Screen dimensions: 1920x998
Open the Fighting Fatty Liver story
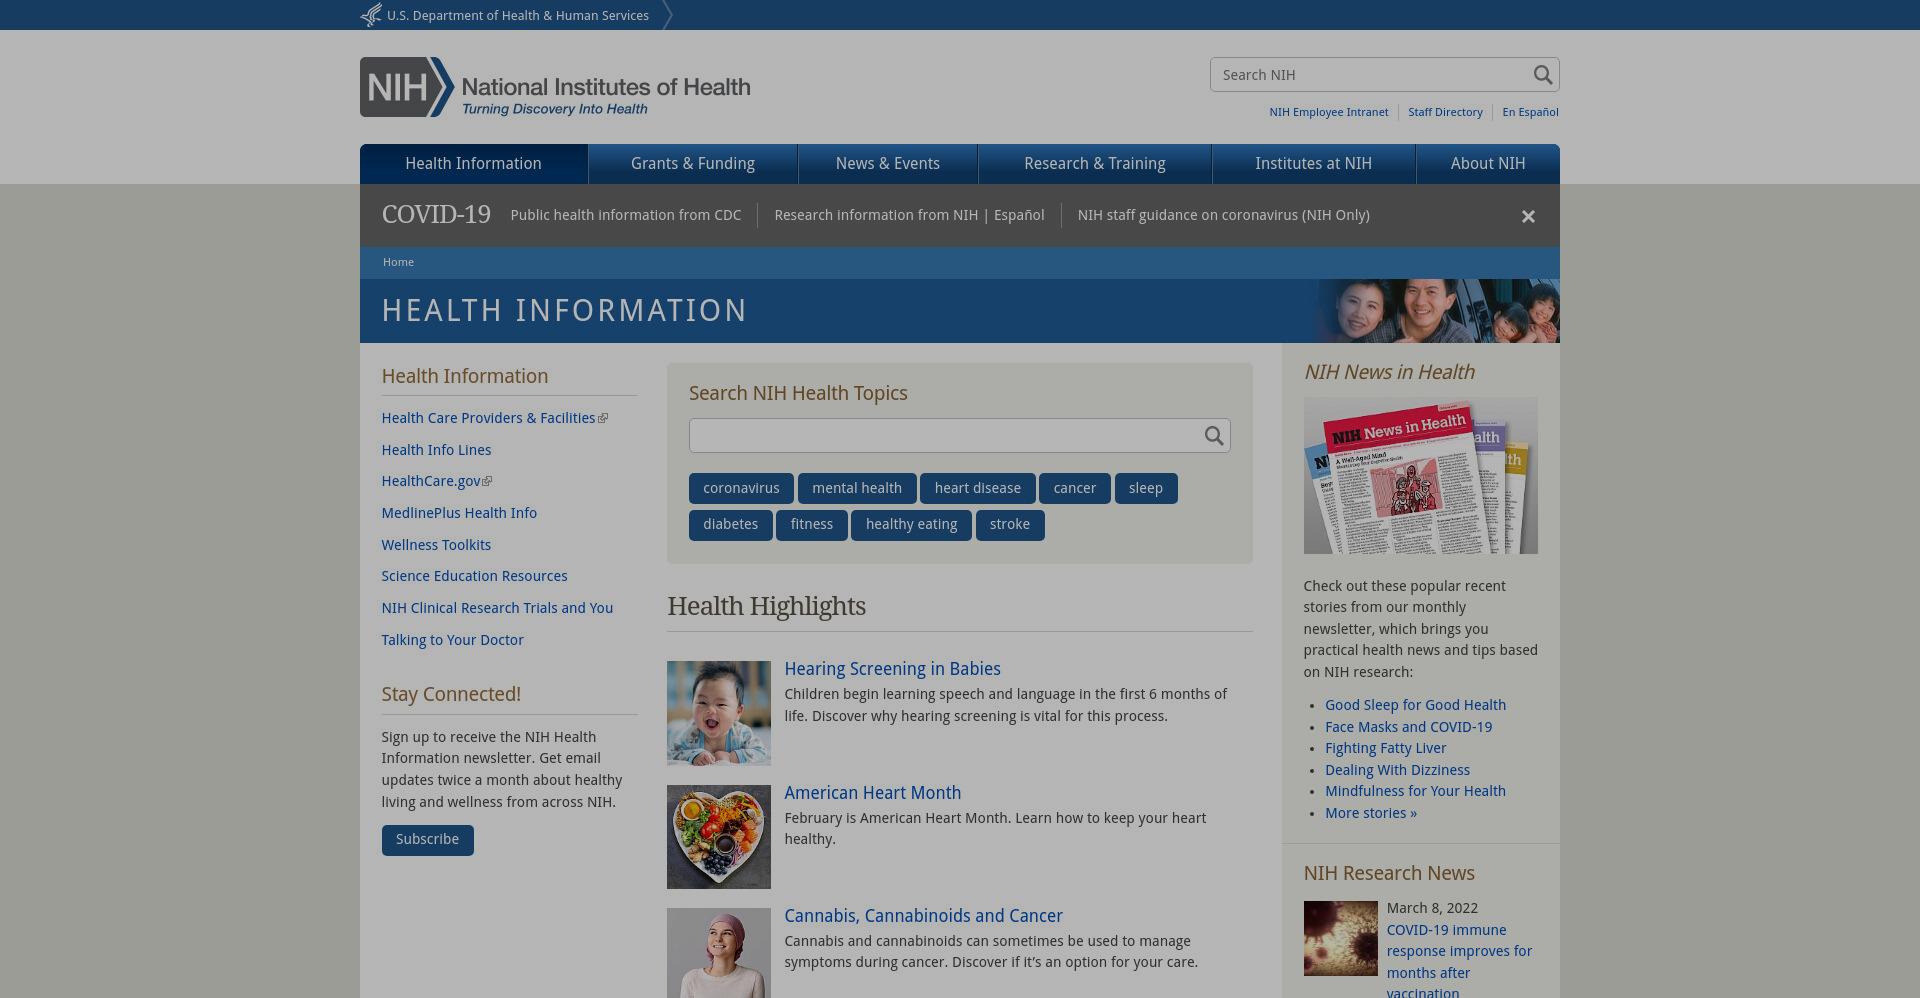(x=1385, y=749)
